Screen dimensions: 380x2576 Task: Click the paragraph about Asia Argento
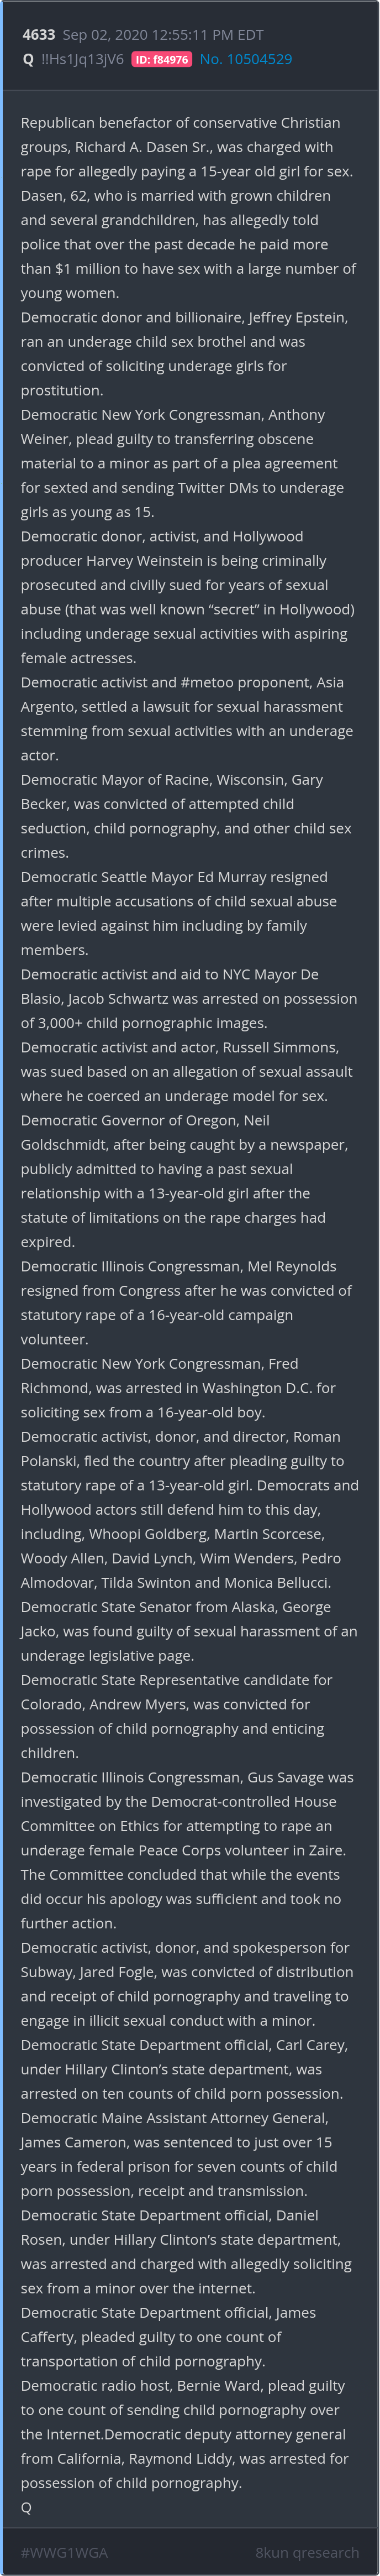[x=188, y=718]
